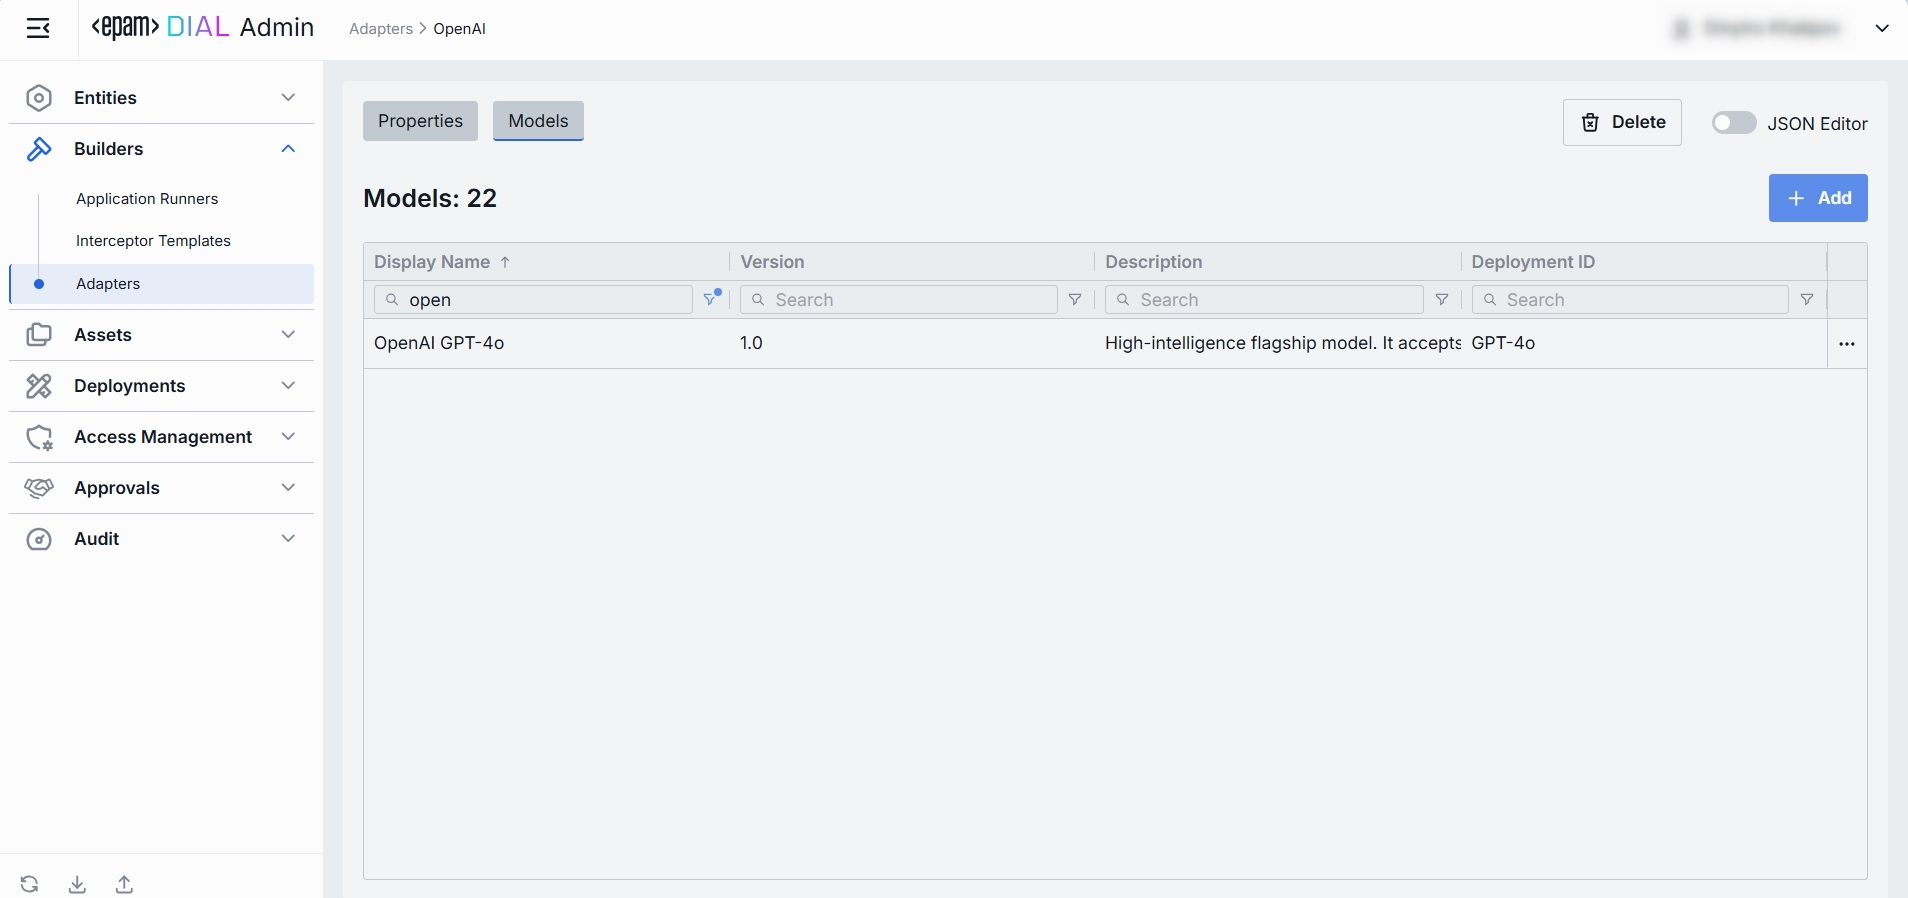Screen dimensions: 1908x898
Task: Enable the JSON Editor toggle
Action: [x=1733, y=123]
